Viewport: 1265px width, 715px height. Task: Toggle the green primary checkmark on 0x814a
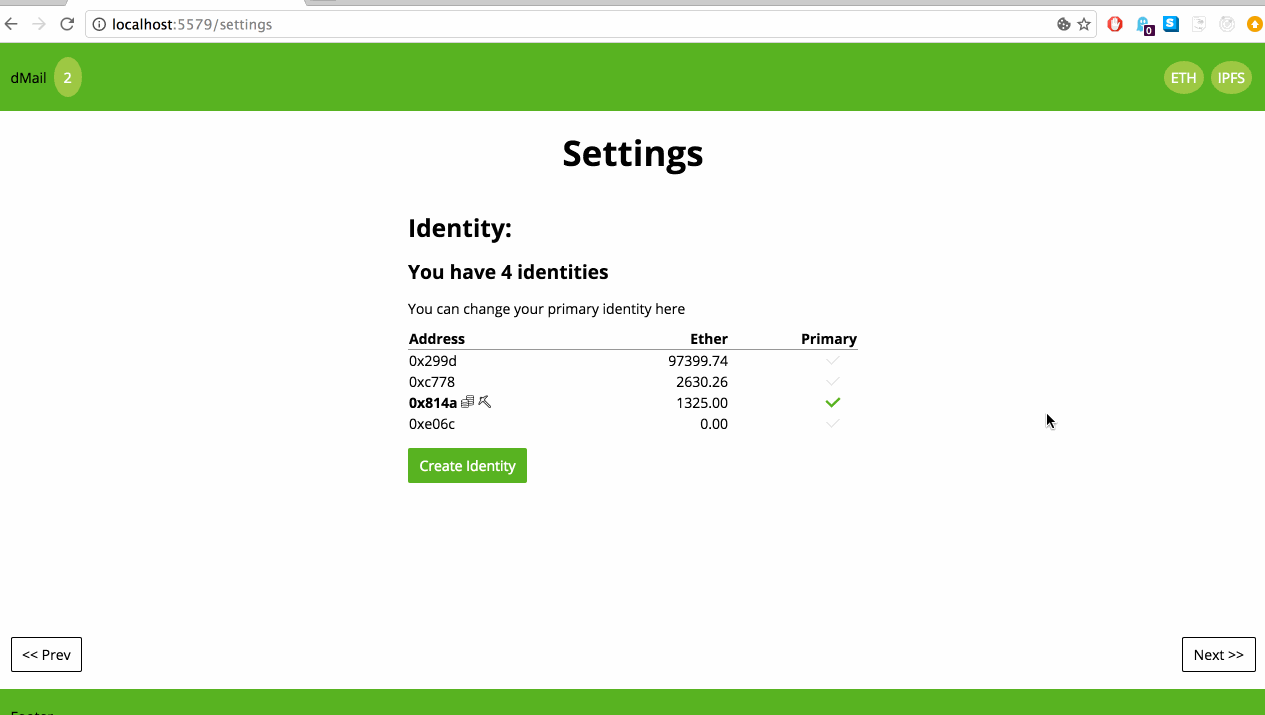832,402
